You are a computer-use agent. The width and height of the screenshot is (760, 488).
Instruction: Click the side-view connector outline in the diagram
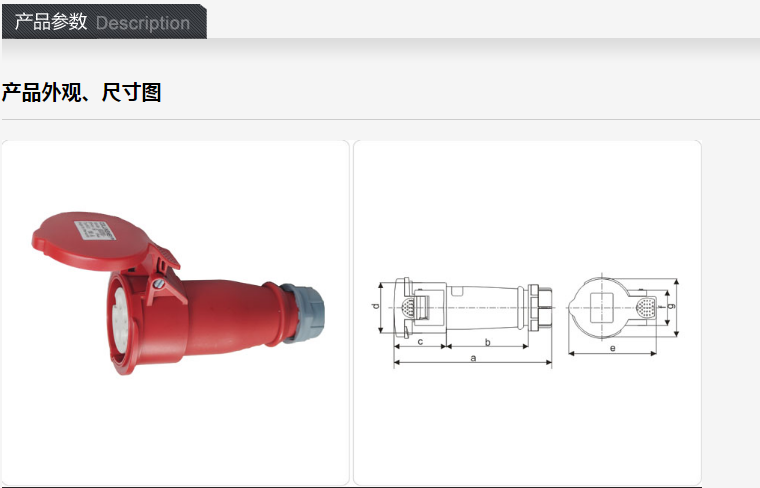click(473, 308)
